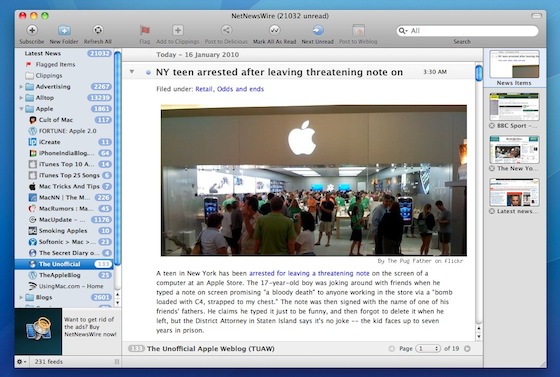
Task: Click 'Want to get rid of the ads?' text
Action: [90, 327]
